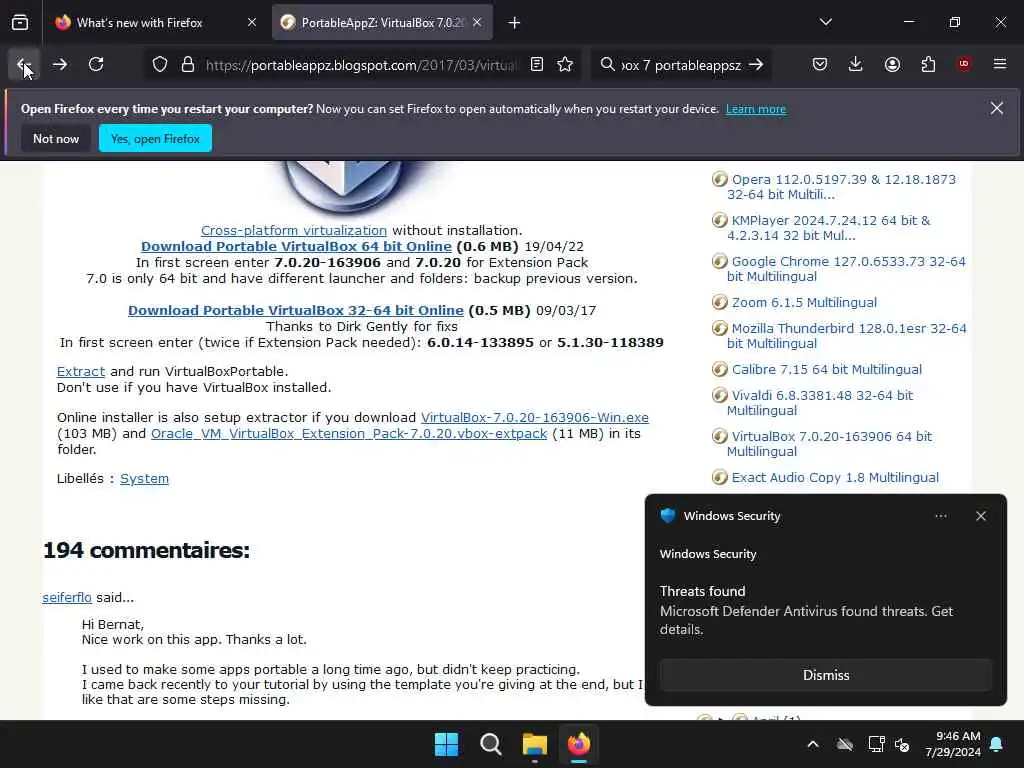
Task: Submit search with arrow icon
Action: pyautogui.click(x=756, y=65)
